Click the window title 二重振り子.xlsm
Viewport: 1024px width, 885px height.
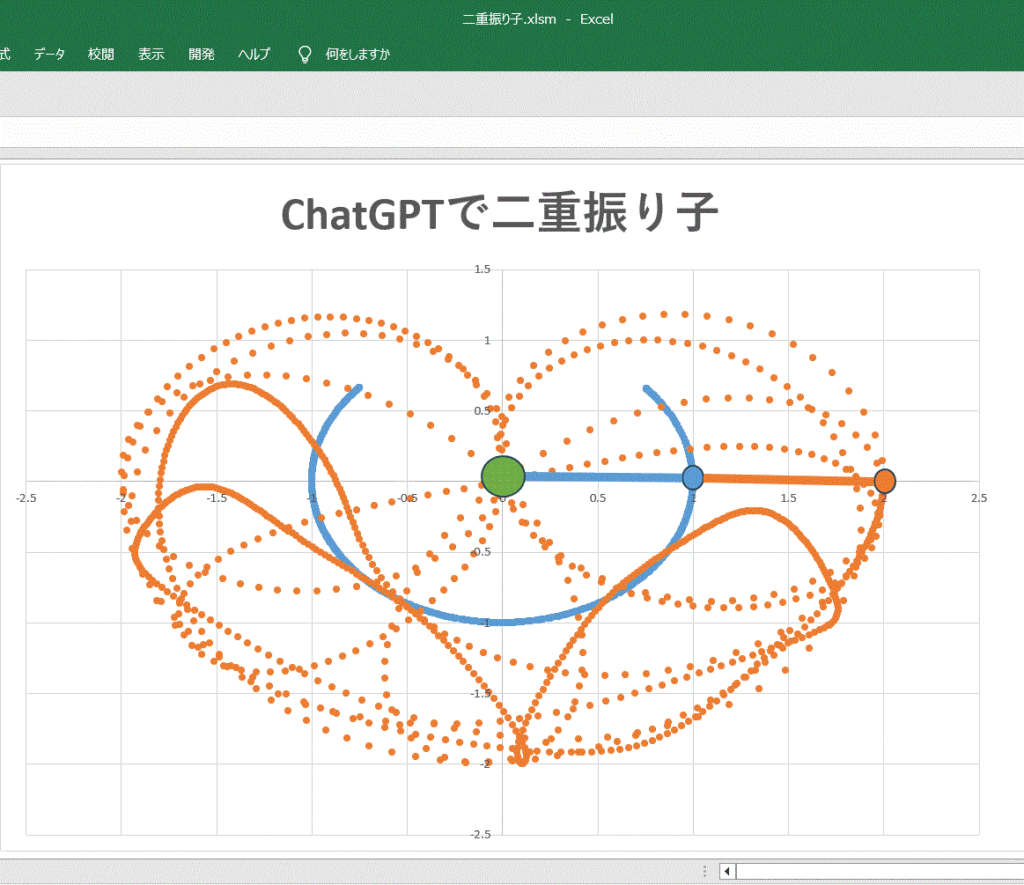(x=509, y=19)
